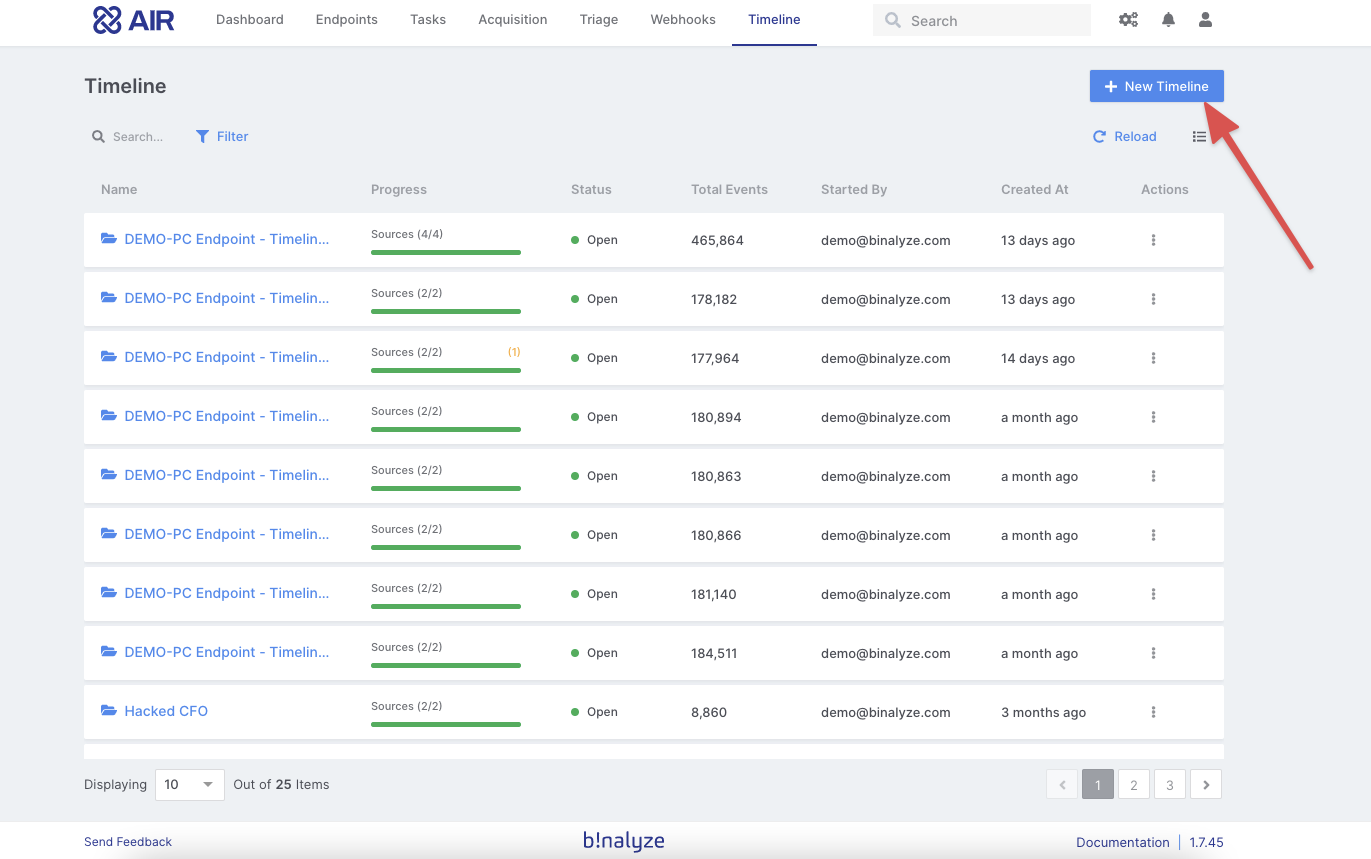This screenshot has height=859, width=1371.
Task: Click the folder icon beside Hacked CFO
Action: 109,711
